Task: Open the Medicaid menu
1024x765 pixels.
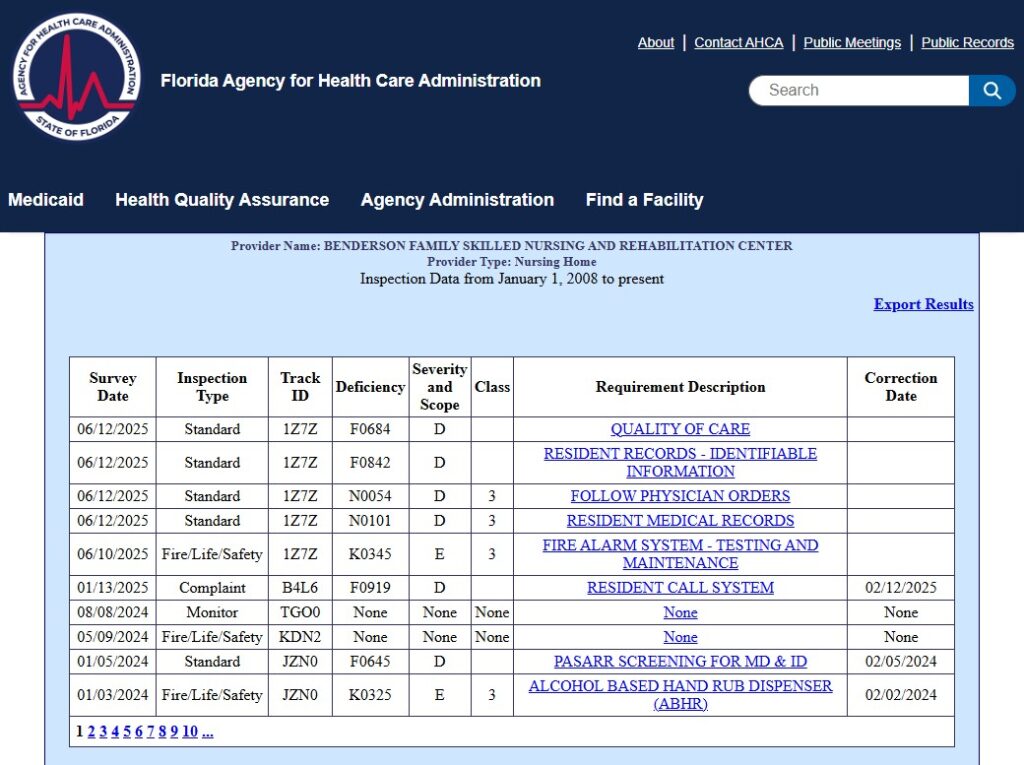Action: [46, 200]
